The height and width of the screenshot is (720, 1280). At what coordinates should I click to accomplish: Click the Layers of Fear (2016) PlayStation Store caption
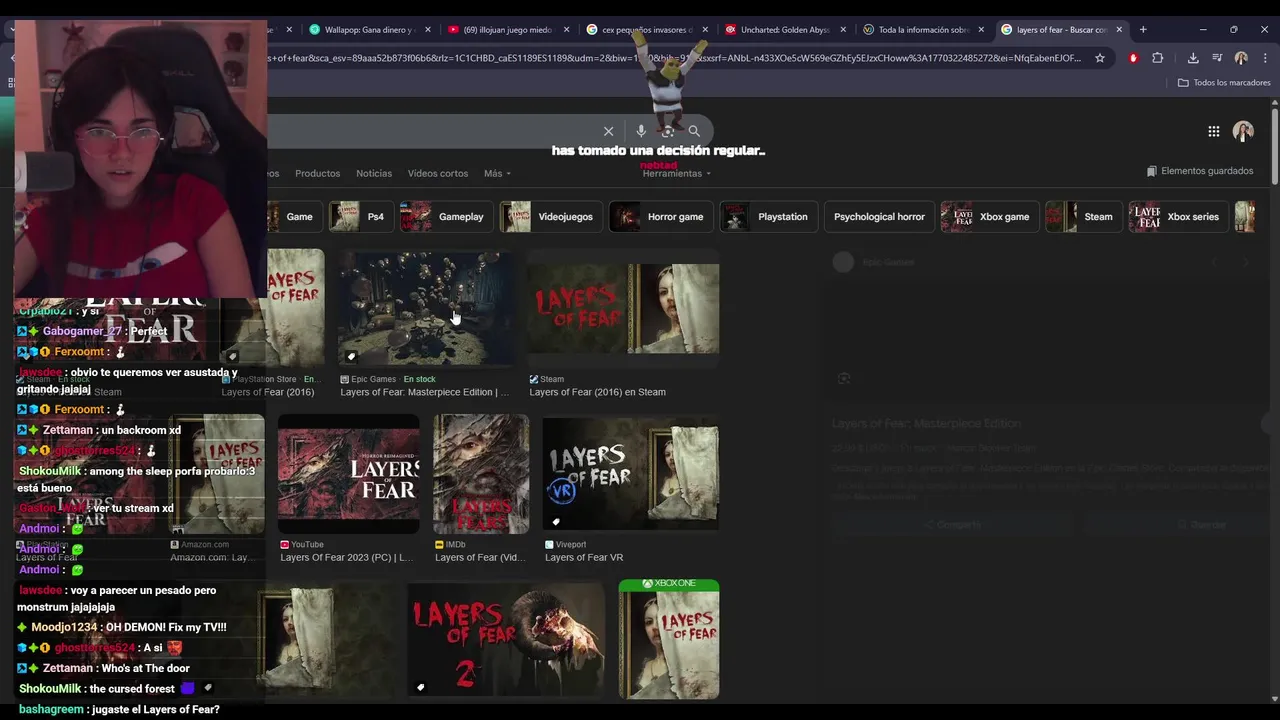click(x=268, y=392)
